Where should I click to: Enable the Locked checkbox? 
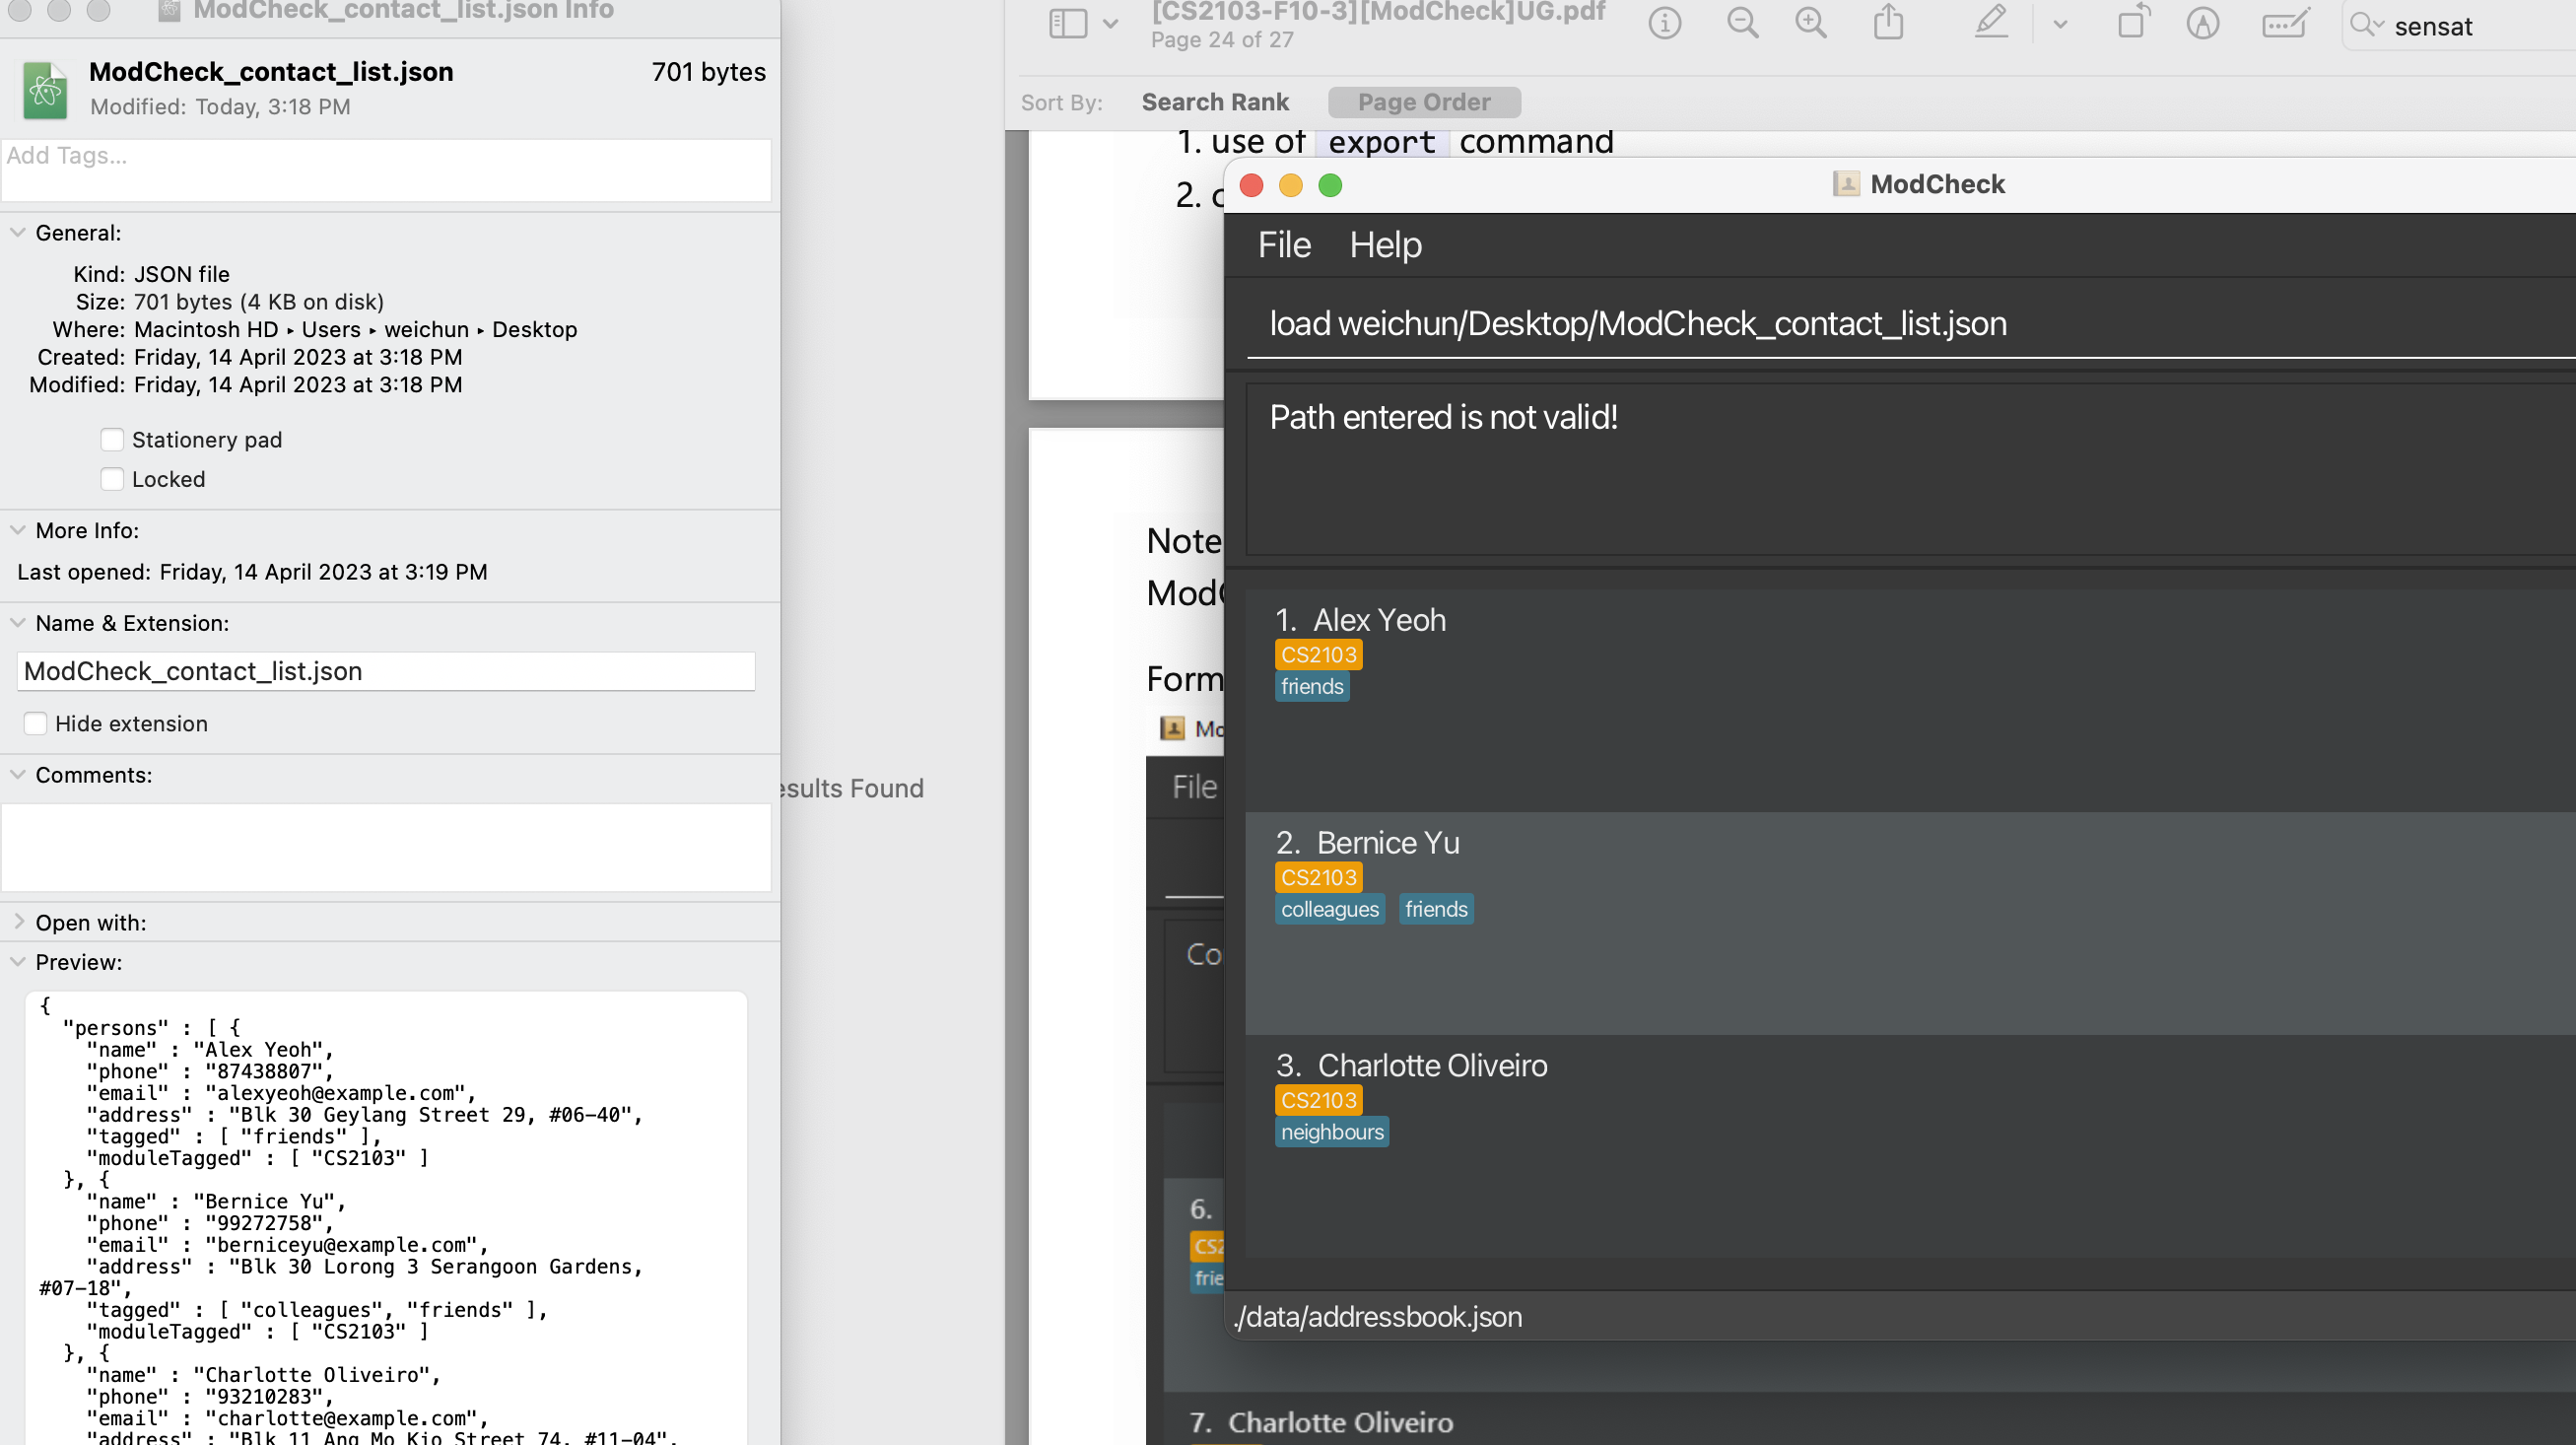point(112,479)
